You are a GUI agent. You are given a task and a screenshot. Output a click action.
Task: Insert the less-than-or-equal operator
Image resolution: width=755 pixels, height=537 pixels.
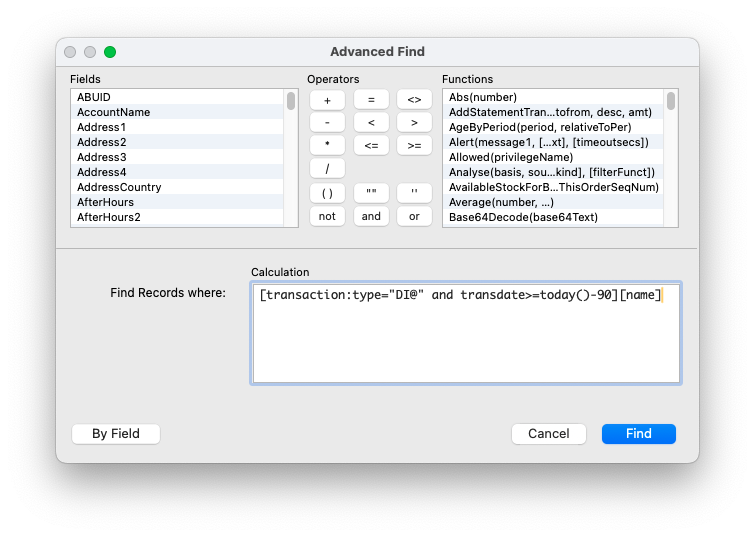coord(371,146)
